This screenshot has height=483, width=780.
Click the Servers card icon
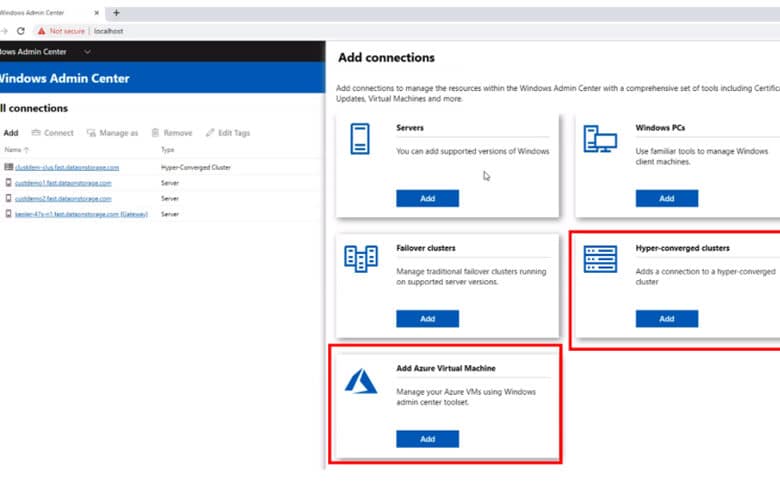(360, 139)
